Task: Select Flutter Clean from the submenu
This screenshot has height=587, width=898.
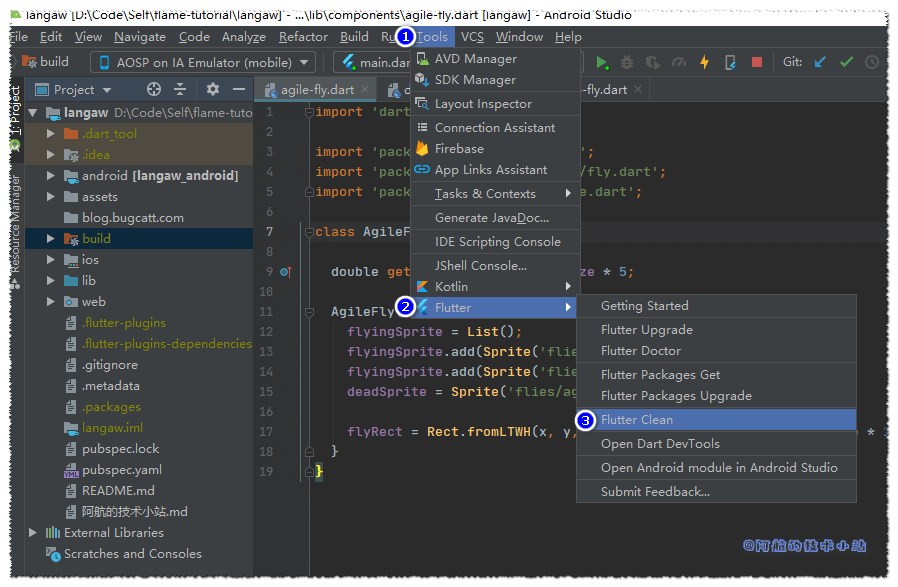Action: [x=637, y=420]
